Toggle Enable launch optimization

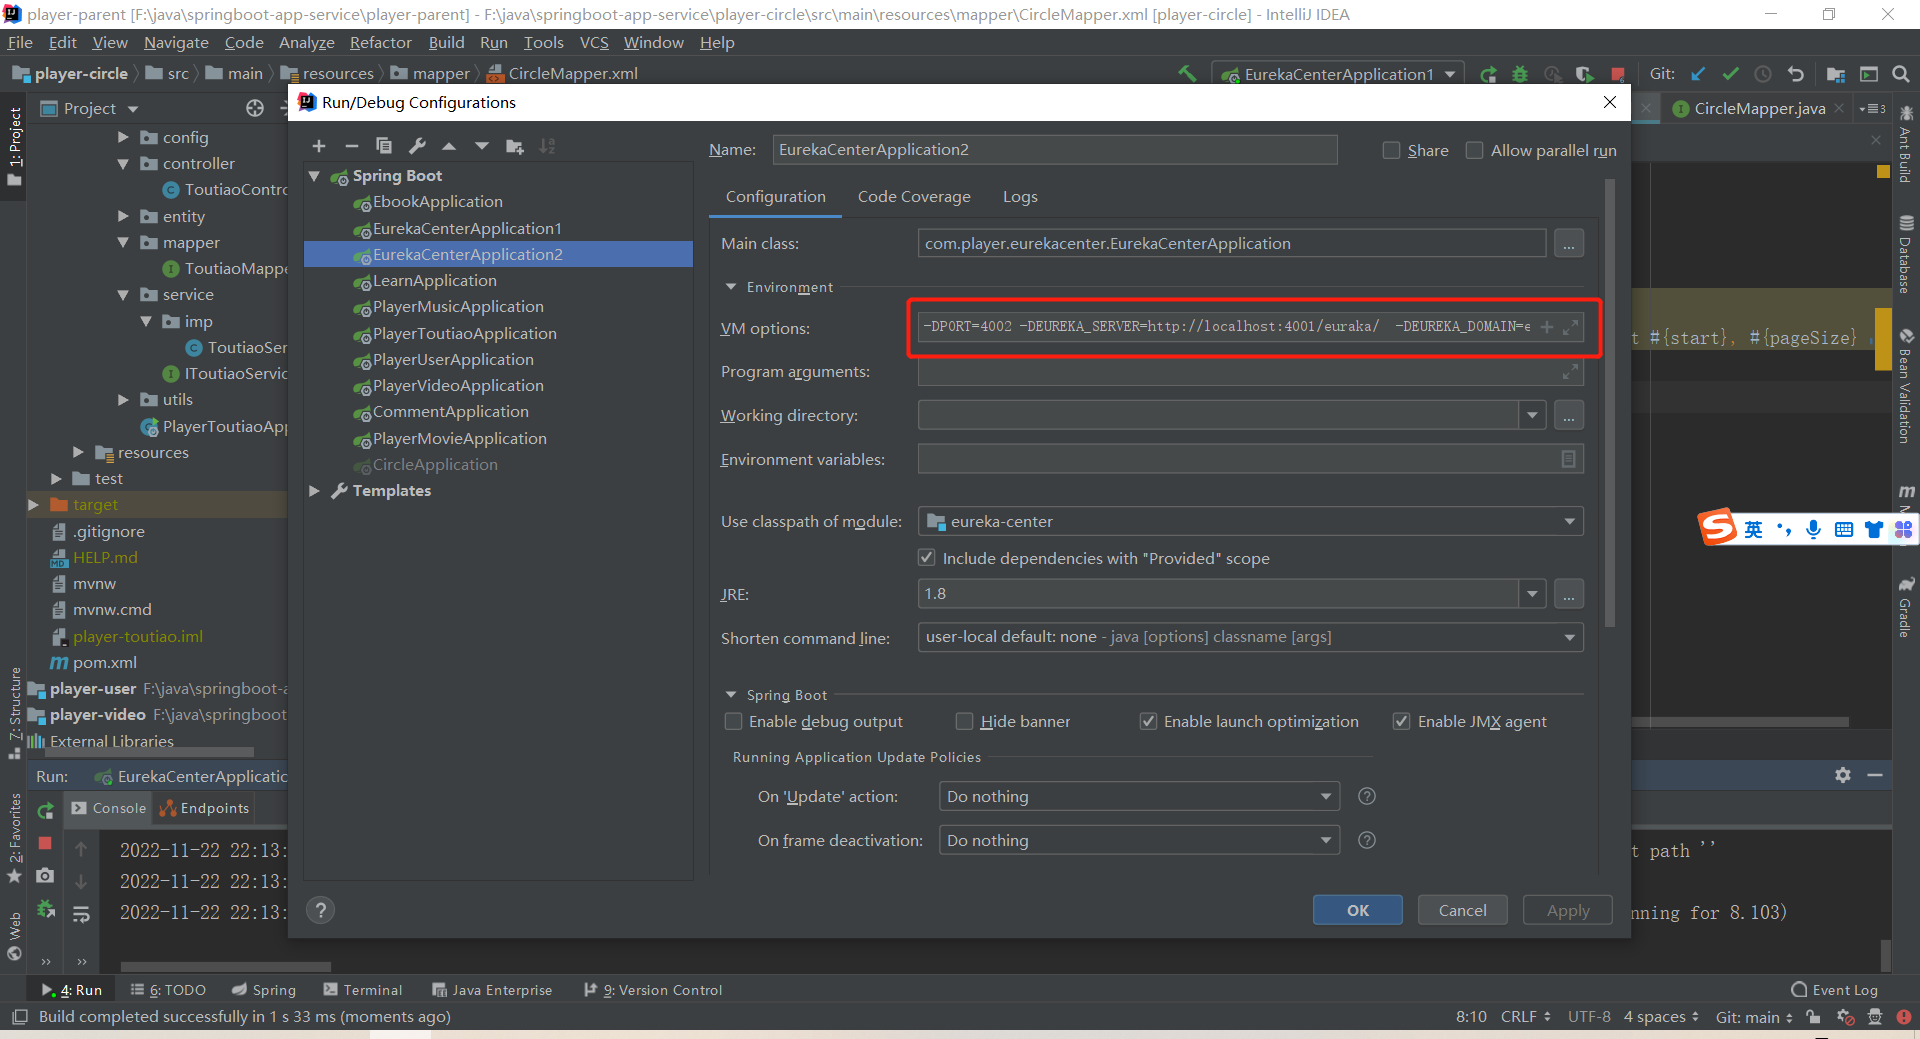[1148, 721]
